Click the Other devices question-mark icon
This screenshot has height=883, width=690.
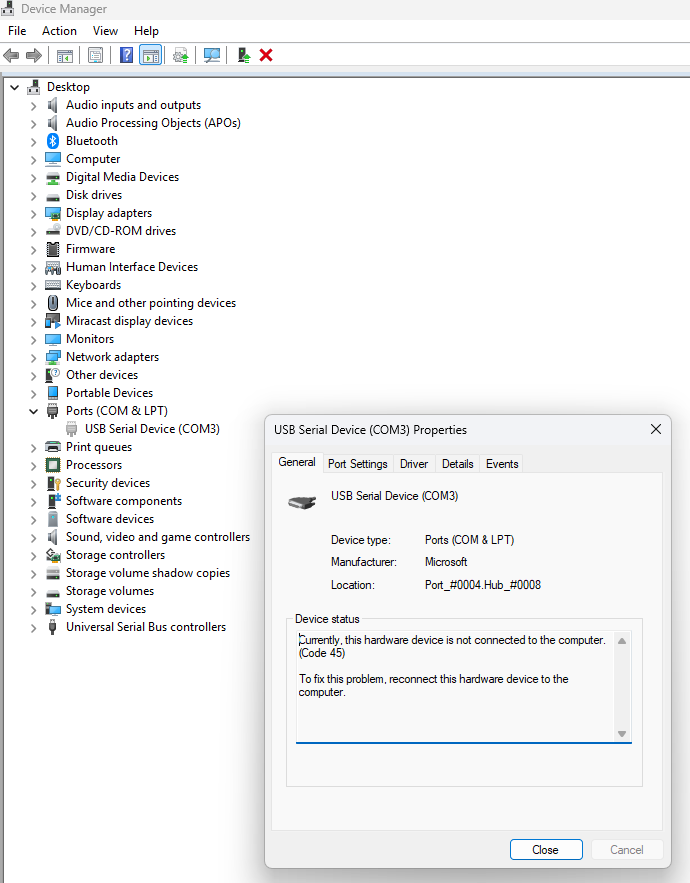53,375
